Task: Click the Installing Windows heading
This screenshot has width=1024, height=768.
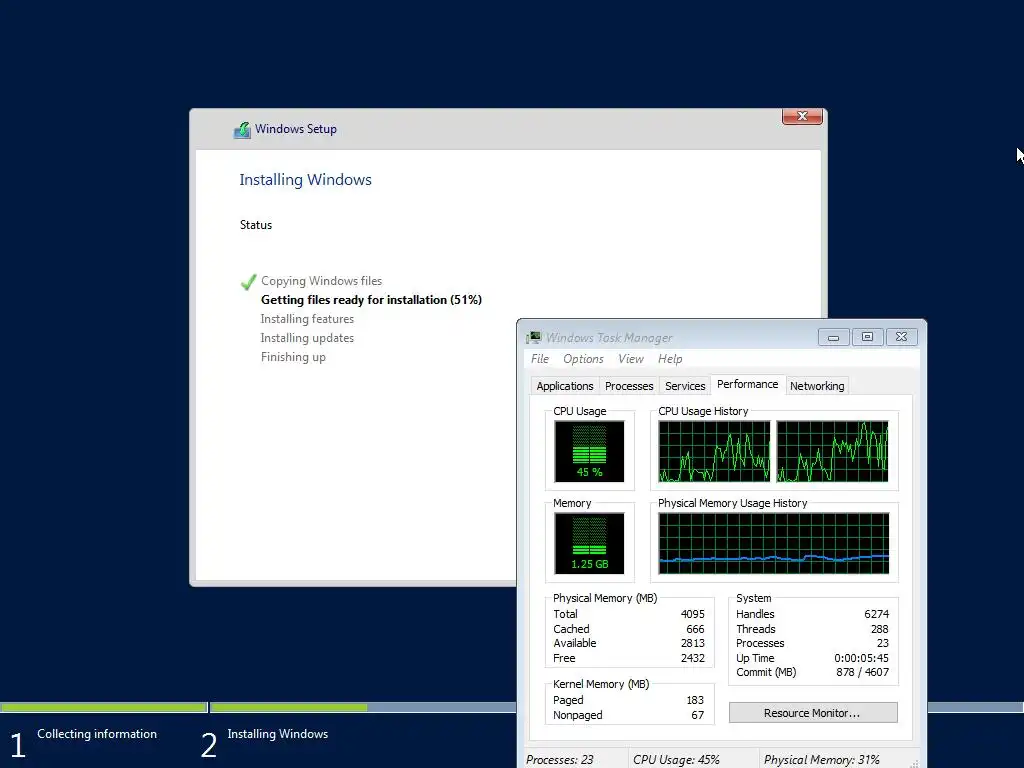Action: (x=305, y=180)
